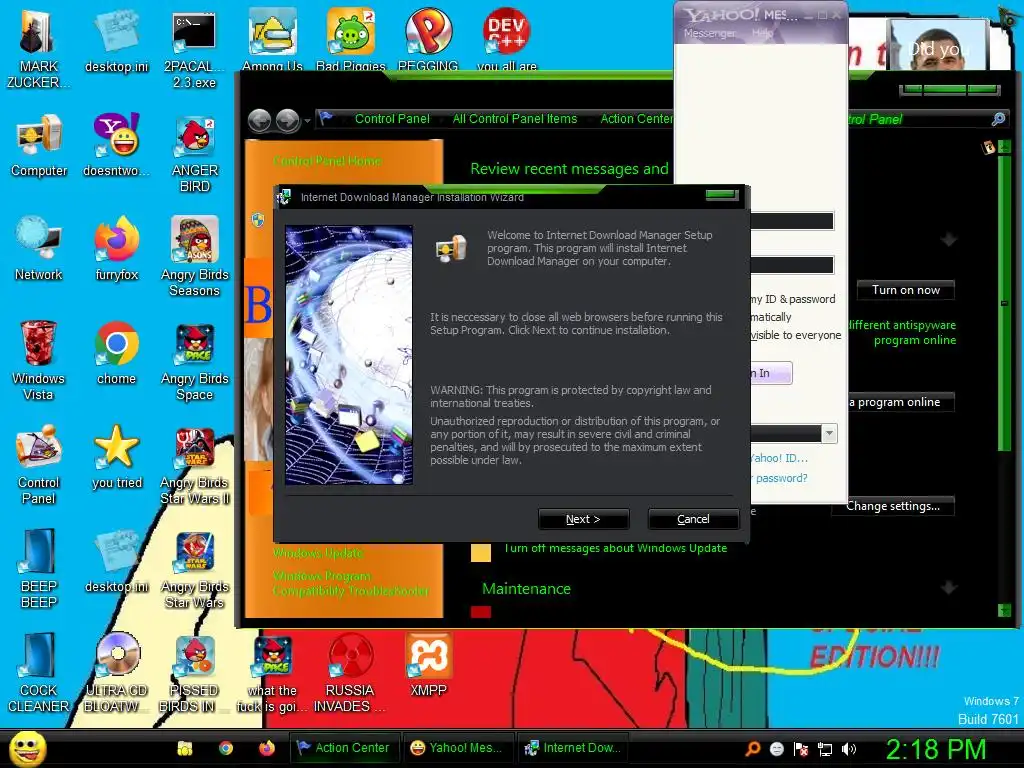Expand the Maintenance section chevron
This screenshot has height=768, width=1024.
point(949,588)
